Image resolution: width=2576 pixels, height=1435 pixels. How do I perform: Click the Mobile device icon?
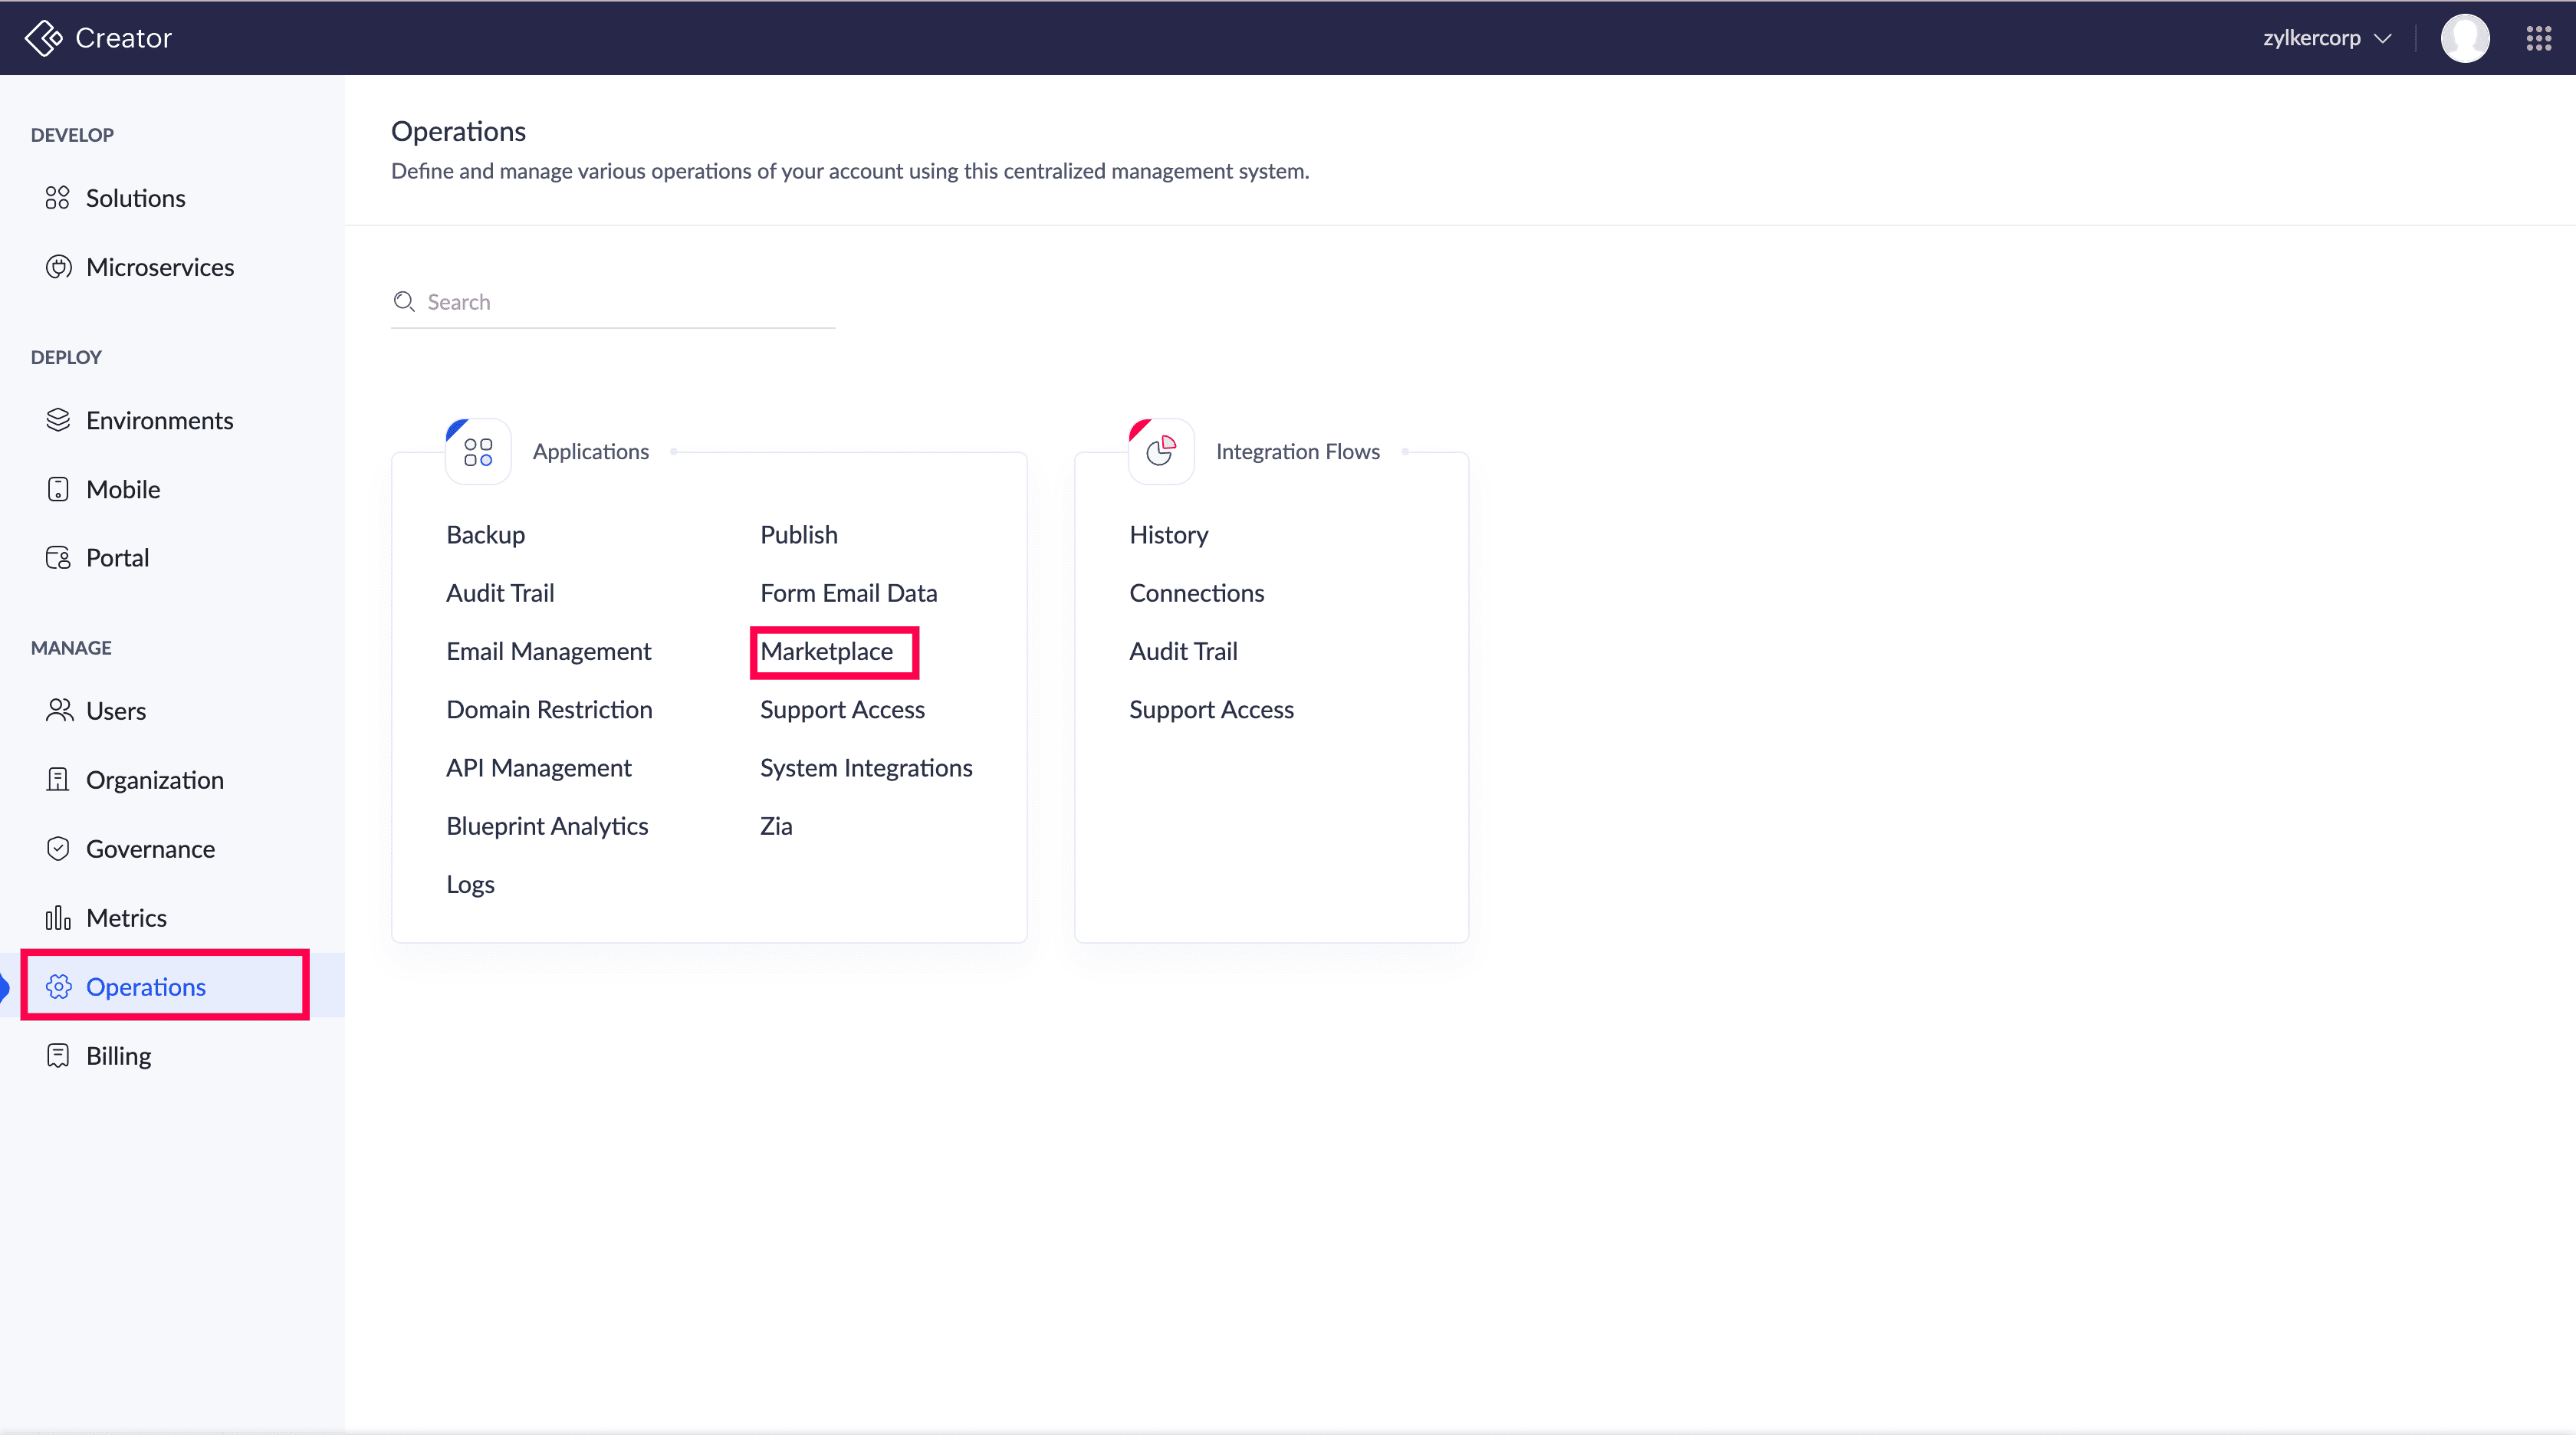(58, 489)
